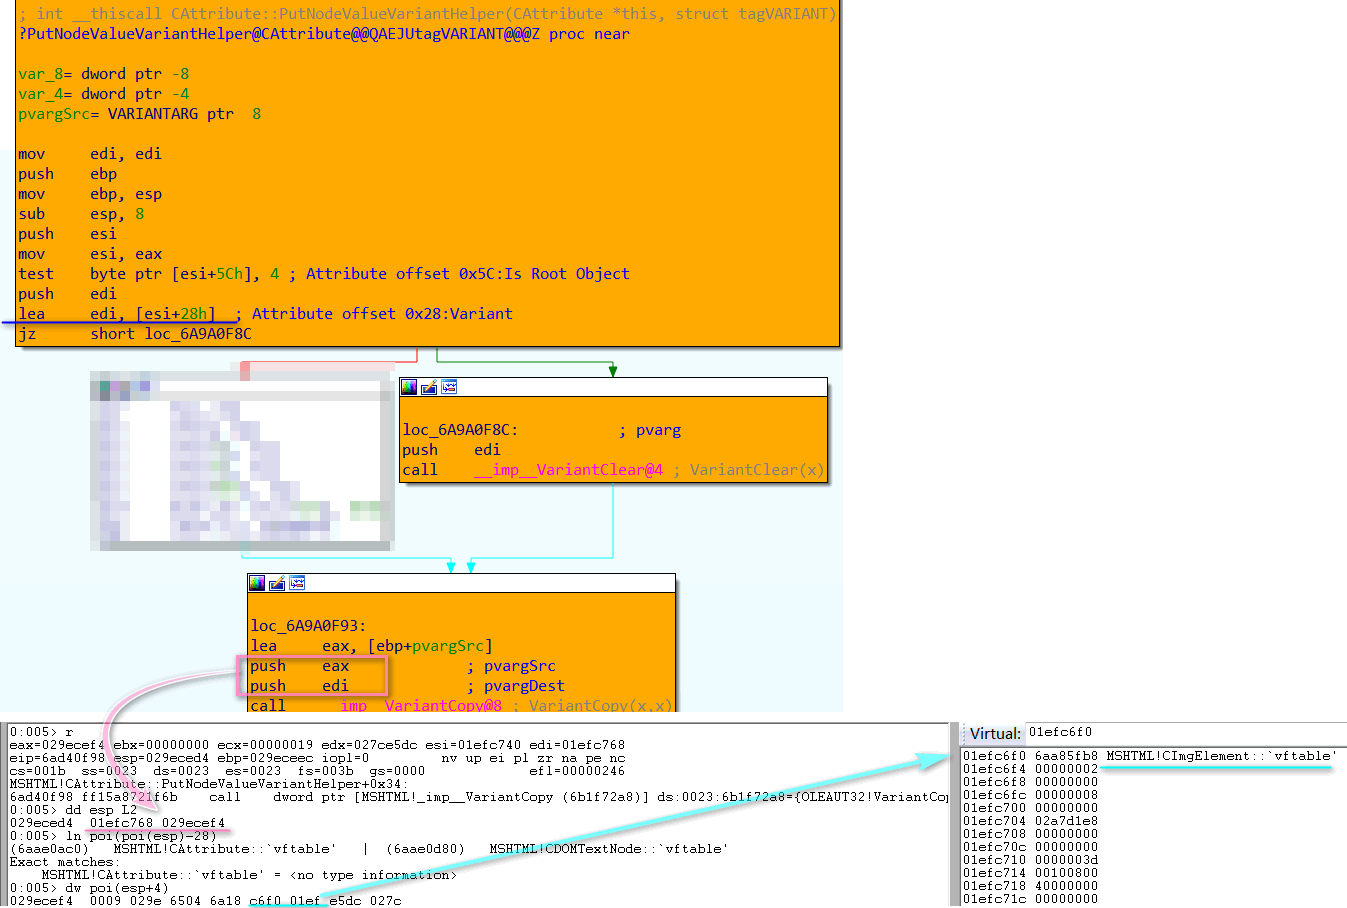Click the 'mov ebp, esp' instruction
The width and height of the screenshot is (1347, 908).
pyautogui.click(x=90, y=194)
